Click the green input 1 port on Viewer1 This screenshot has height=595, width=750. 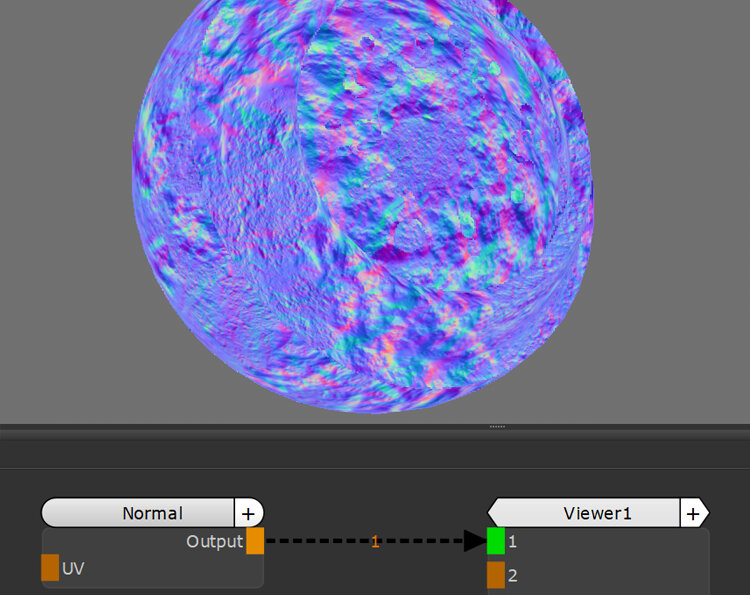[496, 541]
